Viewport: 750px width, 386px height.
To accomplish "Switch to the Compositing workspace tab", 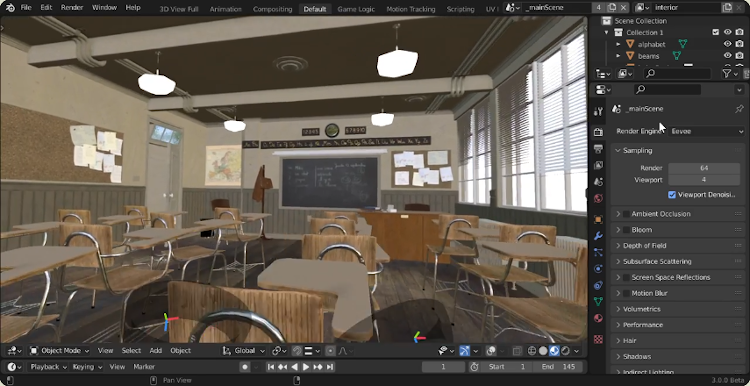I will (272, 9).
